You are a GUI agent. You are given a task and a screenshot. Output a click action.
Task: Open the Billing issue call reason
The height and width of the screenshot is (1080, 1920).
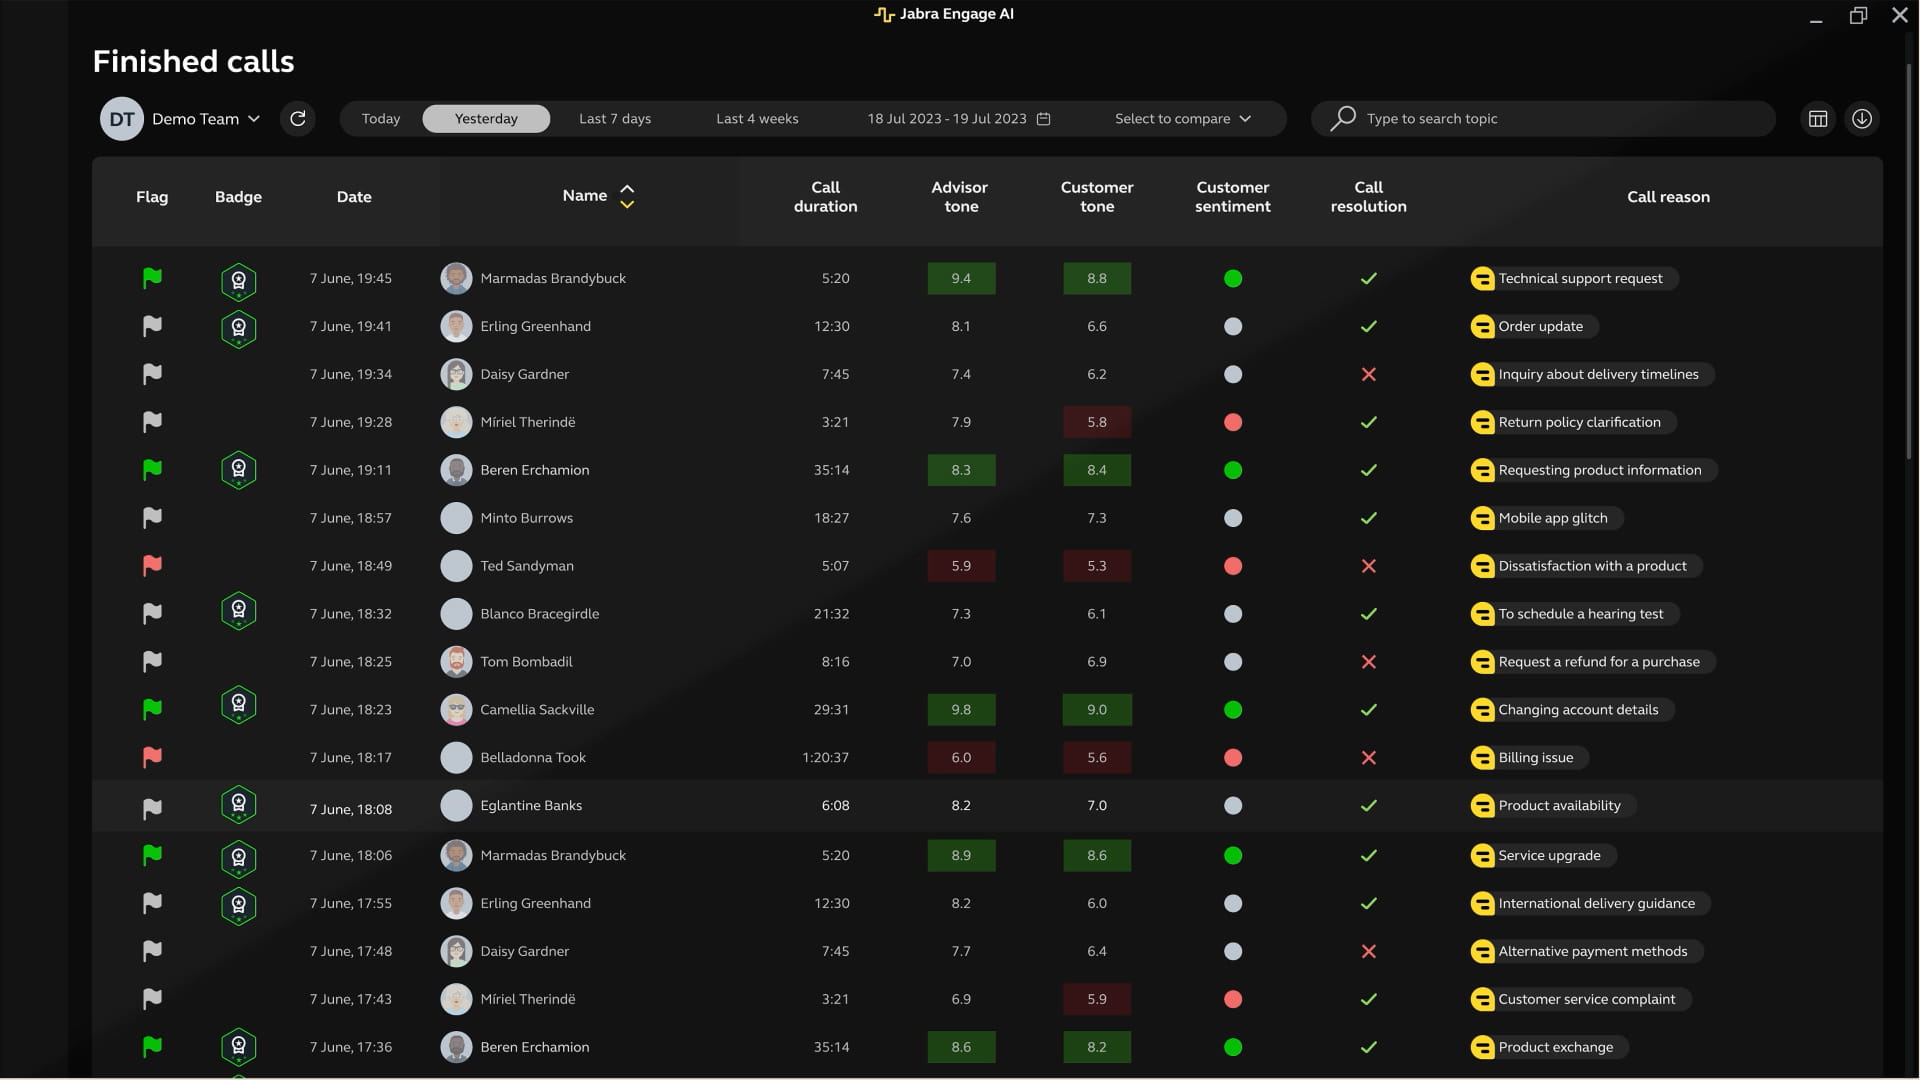coord(1535,758)
